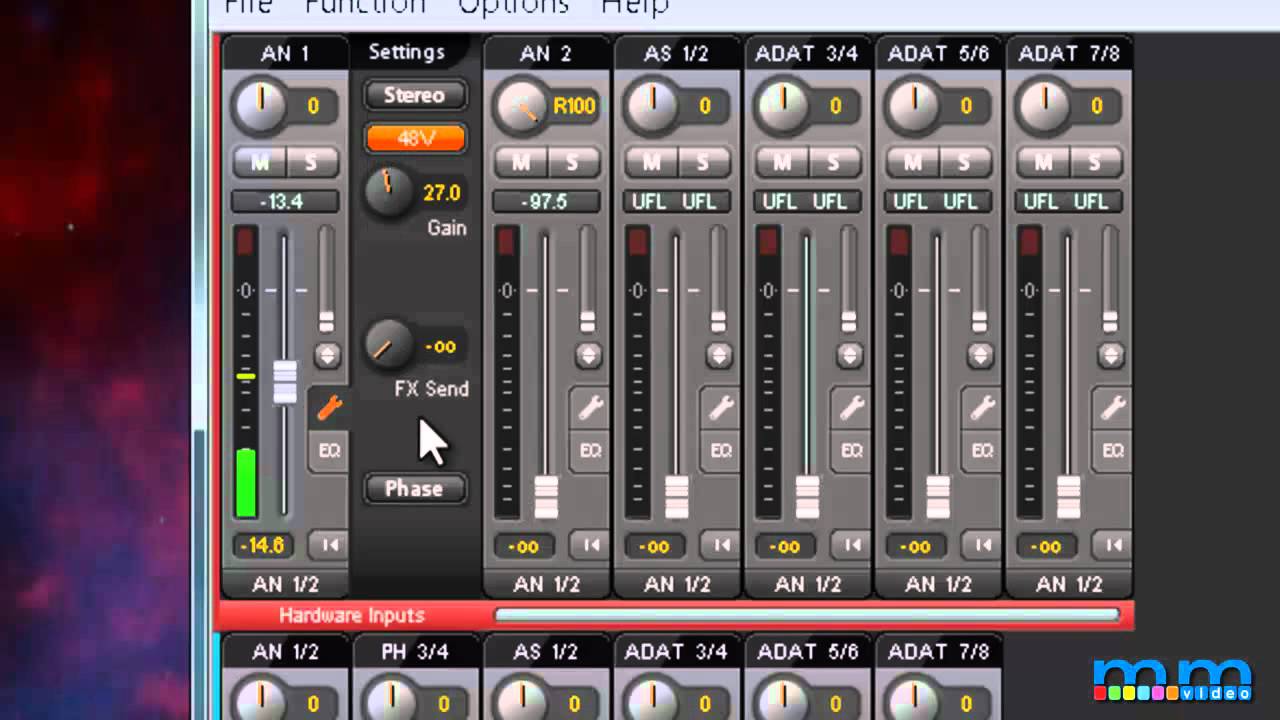The image size is (1280, 720).
Task: Open EQ panel on ADAT 3/4 input
Action: click(852, 451)
